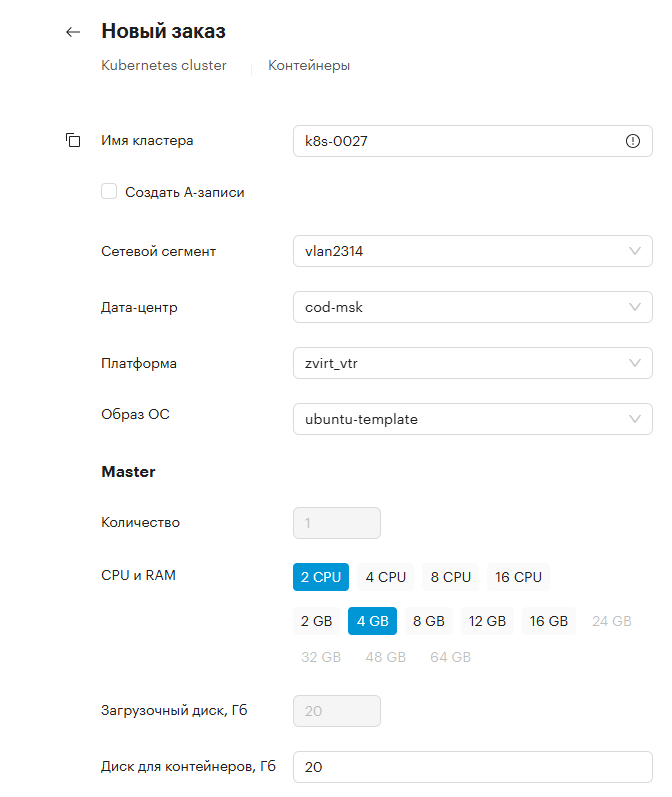
Task: Click the Образ ОС label
Action: click(x=135, y=414)
